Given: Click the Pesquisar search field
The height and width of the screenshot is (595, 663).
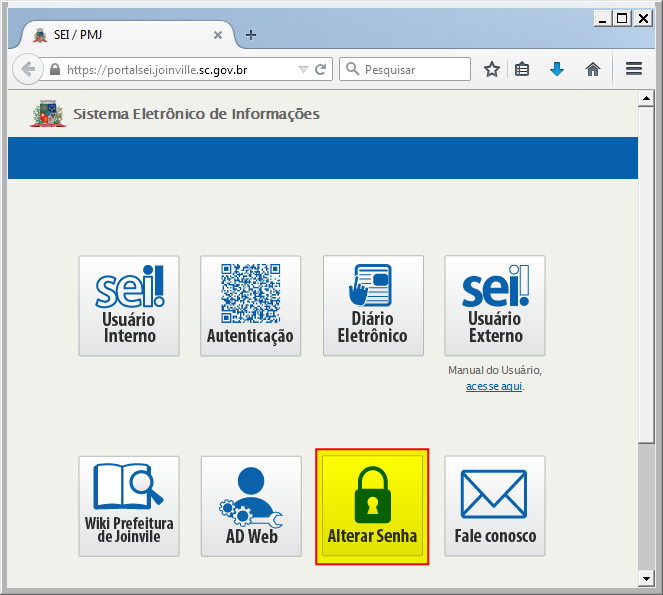Looking at the screenshot, I should 405,69.
